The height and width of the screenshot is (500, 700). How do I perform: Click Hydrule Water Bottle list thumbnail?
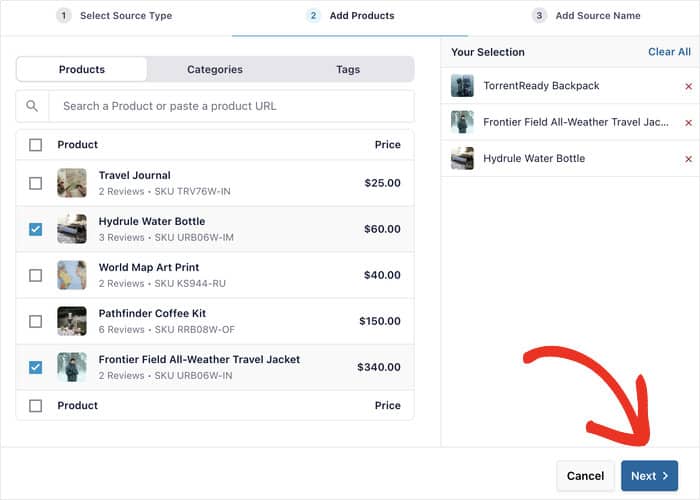coord(72,229)
